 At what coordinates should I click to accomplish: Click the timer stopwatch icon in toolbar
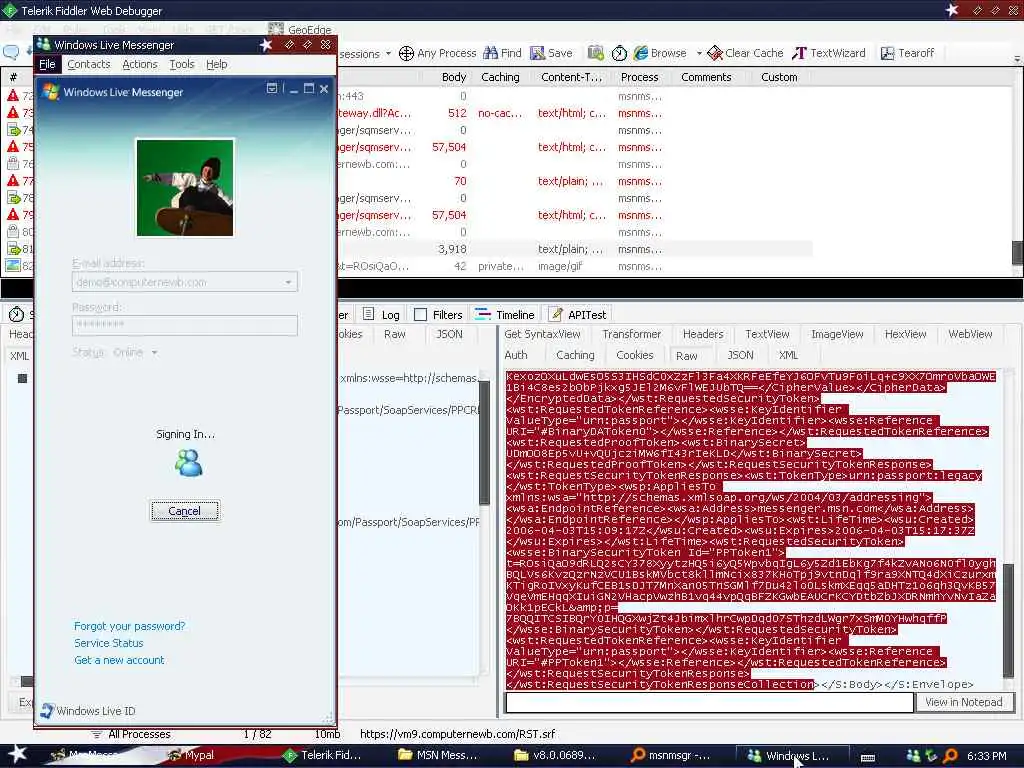(x=619, y=54)
